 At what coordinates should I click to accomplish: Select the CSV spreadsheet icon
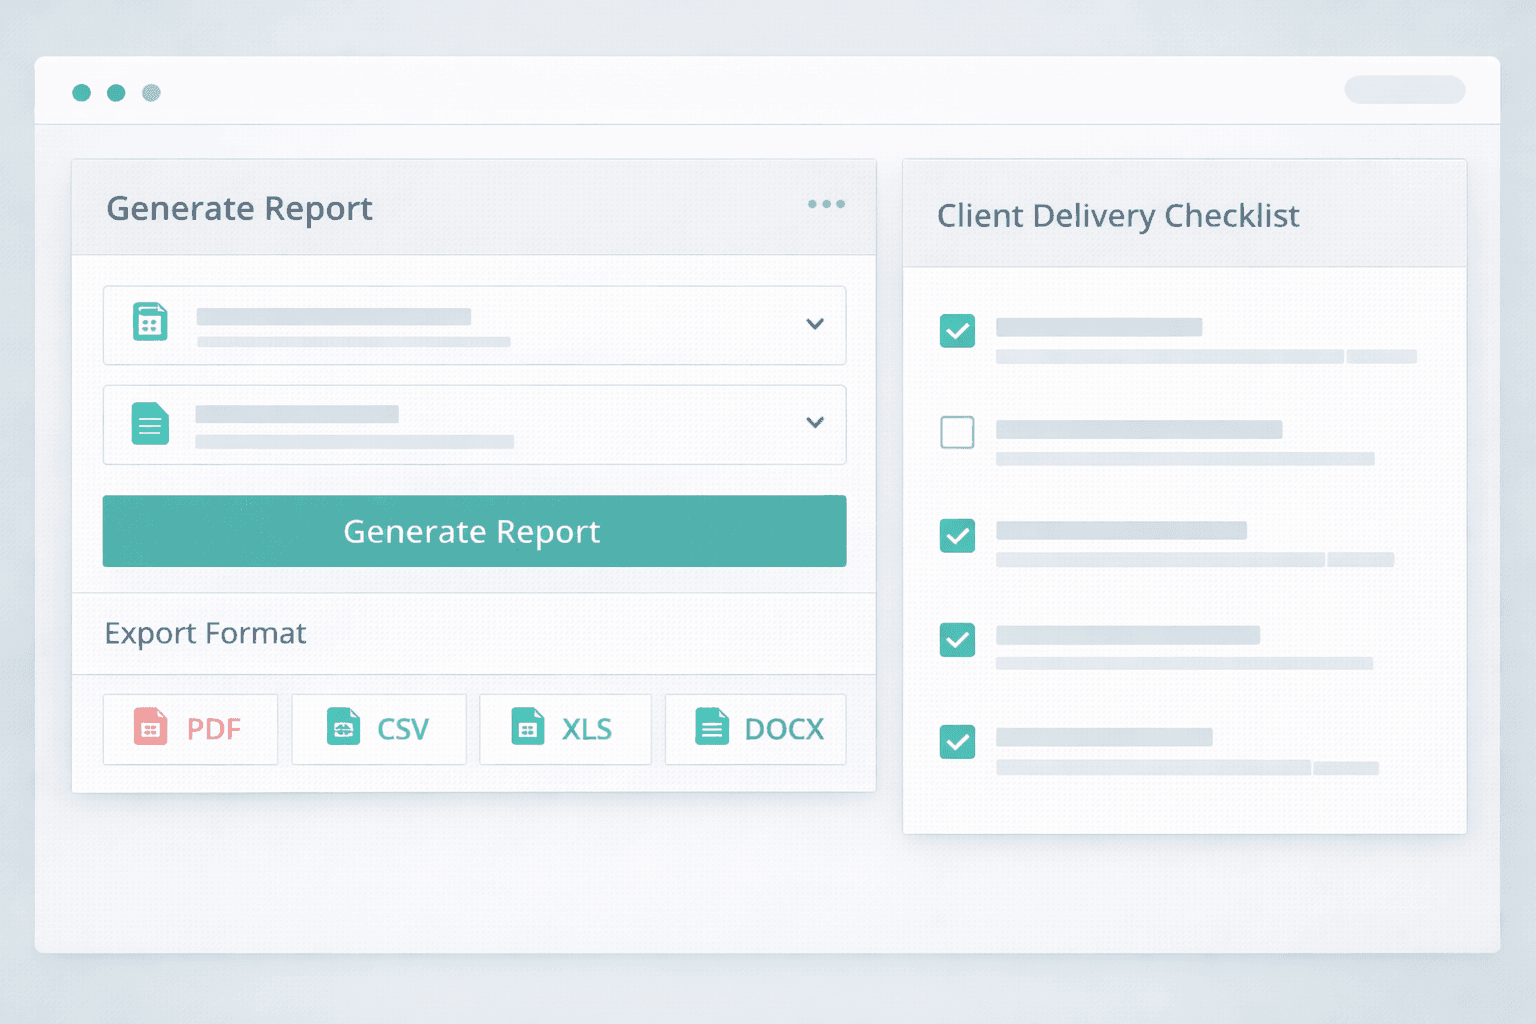(x=343, y=728)
